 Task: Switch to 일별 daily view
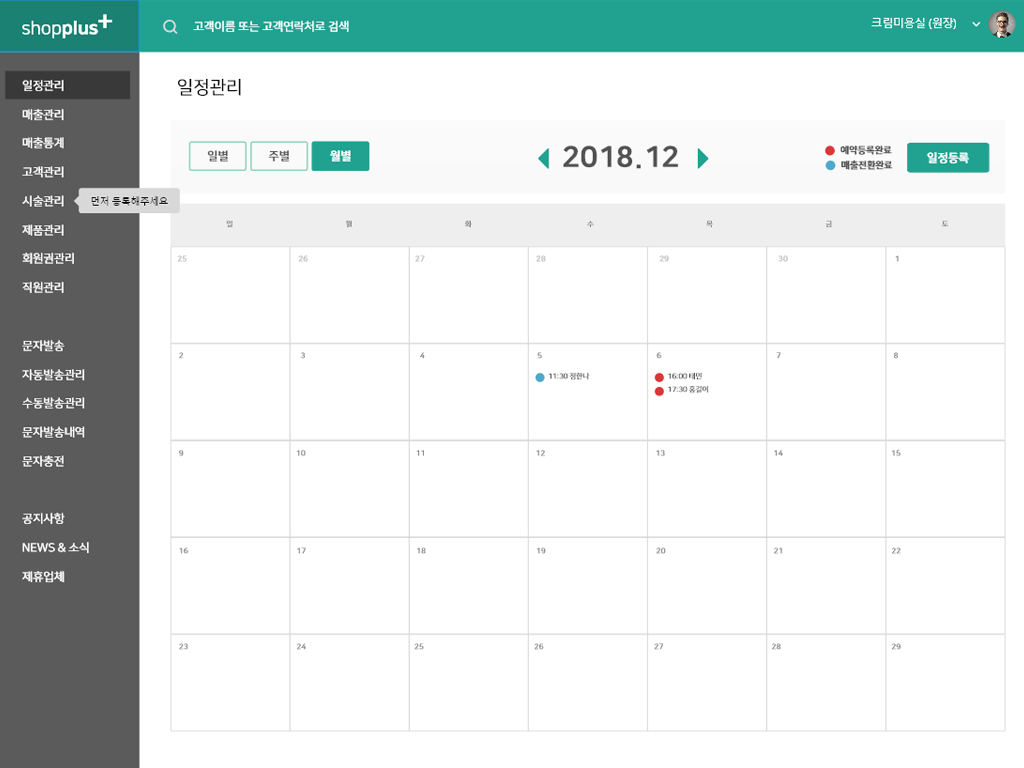pos(217,157)
